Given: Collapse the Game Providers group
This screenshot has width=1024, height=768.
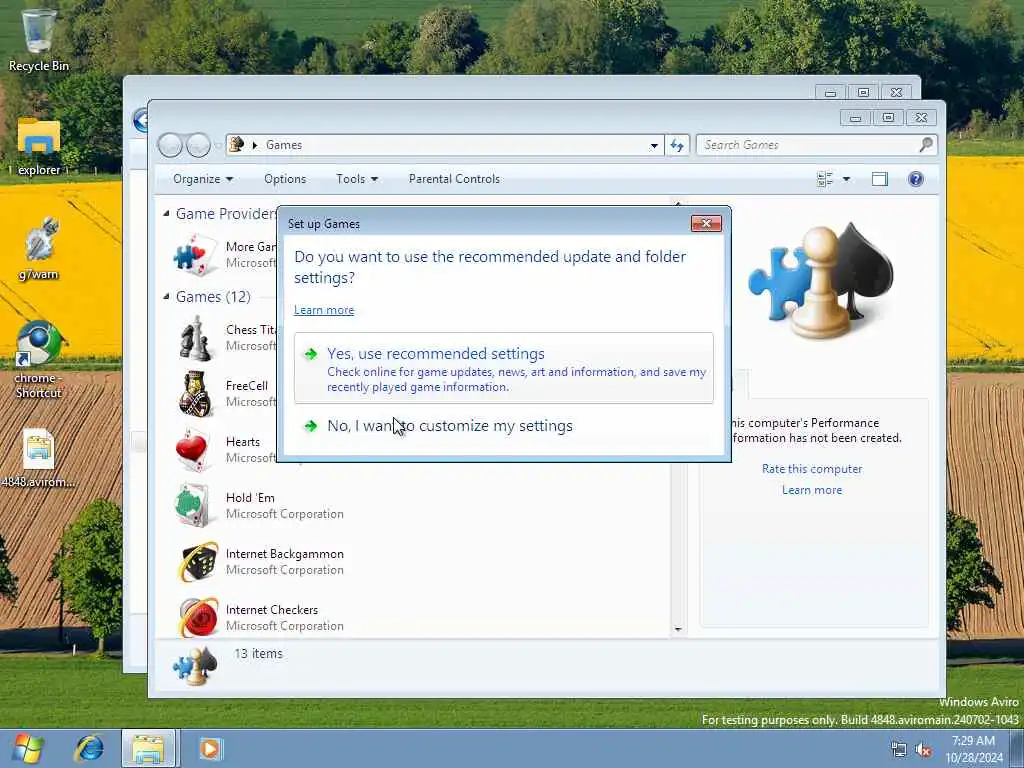Looking at the screenshot, I should pos(166,213).
